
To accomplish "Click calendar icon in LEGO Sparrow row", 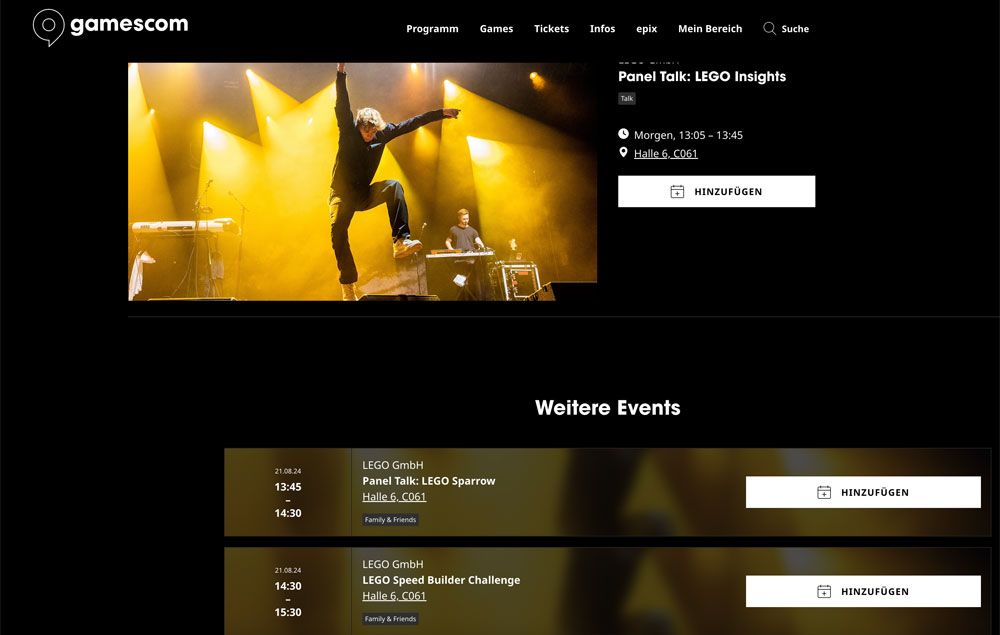I will [x=824, y=492].
